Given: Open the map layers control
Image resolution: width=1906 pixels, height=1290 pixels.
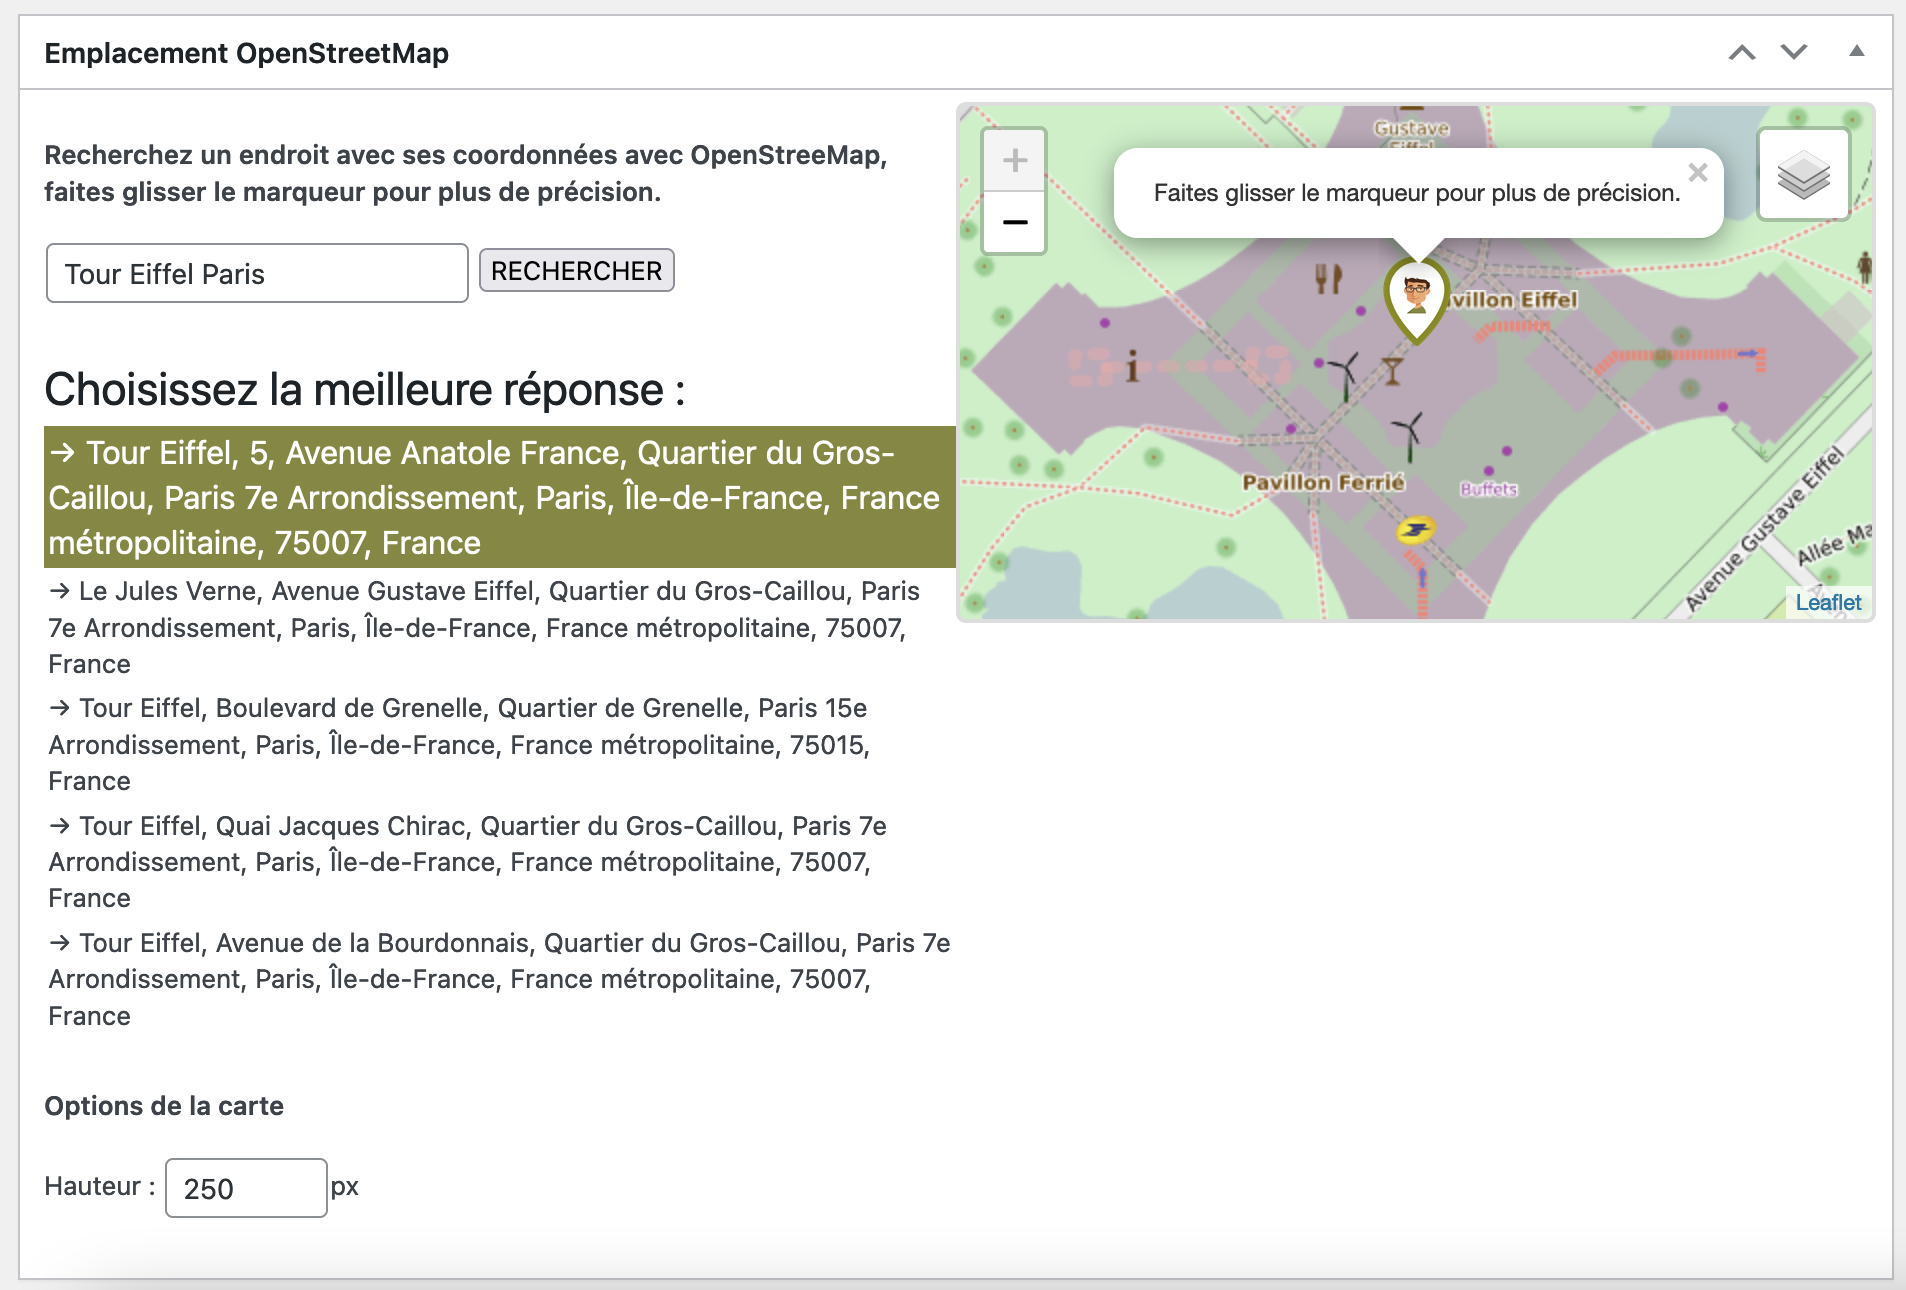Looking at the screenshot, I should coord(1803,175).
